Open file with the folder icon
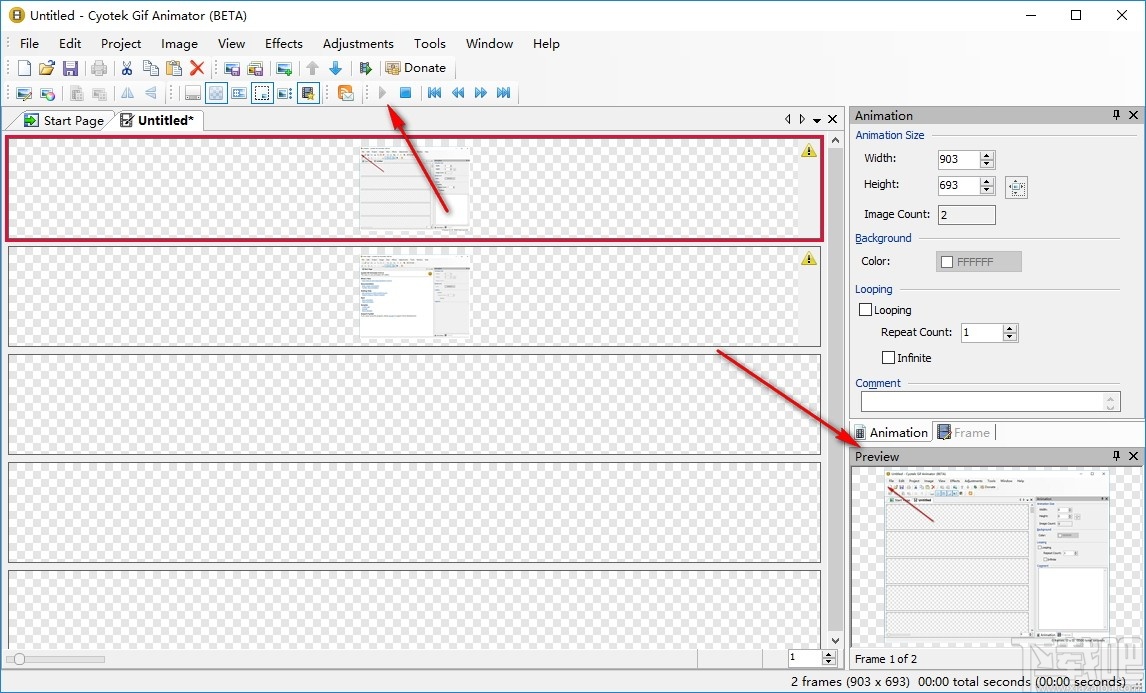 pyautogui.click(x=47, y=68)
